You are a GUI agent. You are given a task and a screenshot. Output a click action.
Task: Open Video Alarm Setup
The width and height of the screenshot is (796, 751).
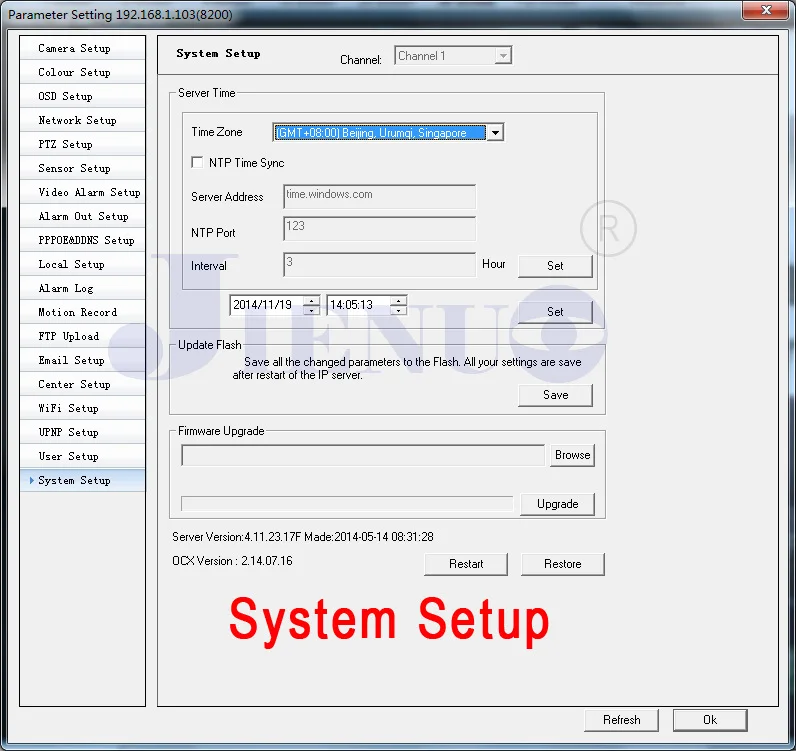(82, 192)
